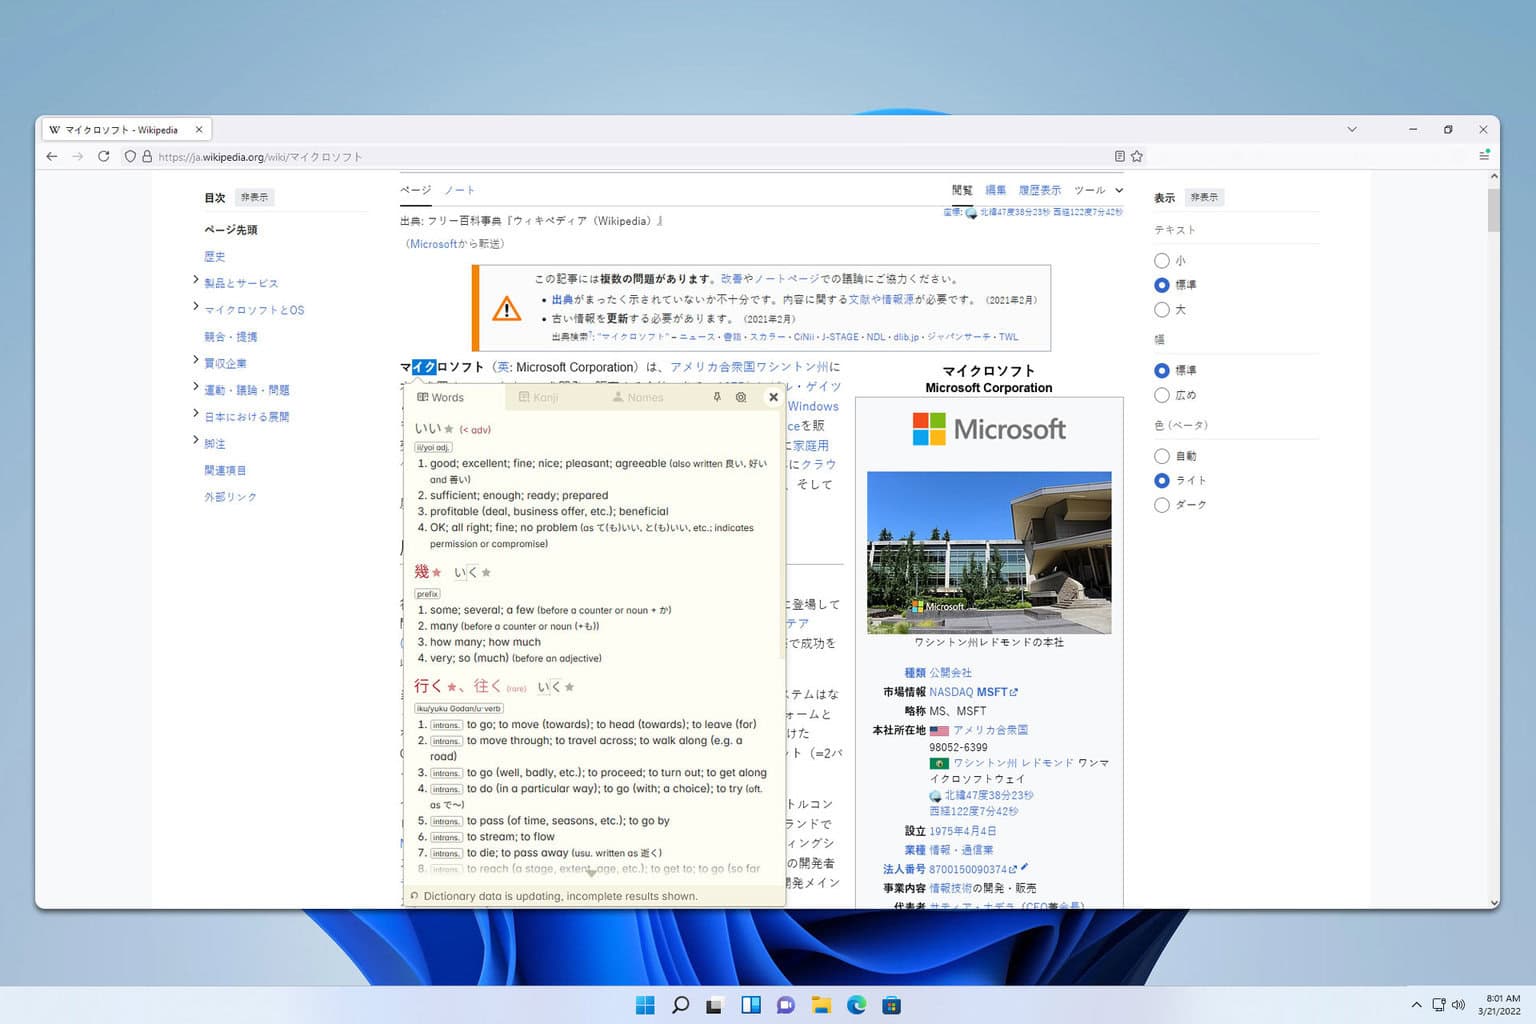The height and width of the screenshot is (1024, 1536).
Task: Open File Explorer from taskbar
Action: (x=821, y=1005)
